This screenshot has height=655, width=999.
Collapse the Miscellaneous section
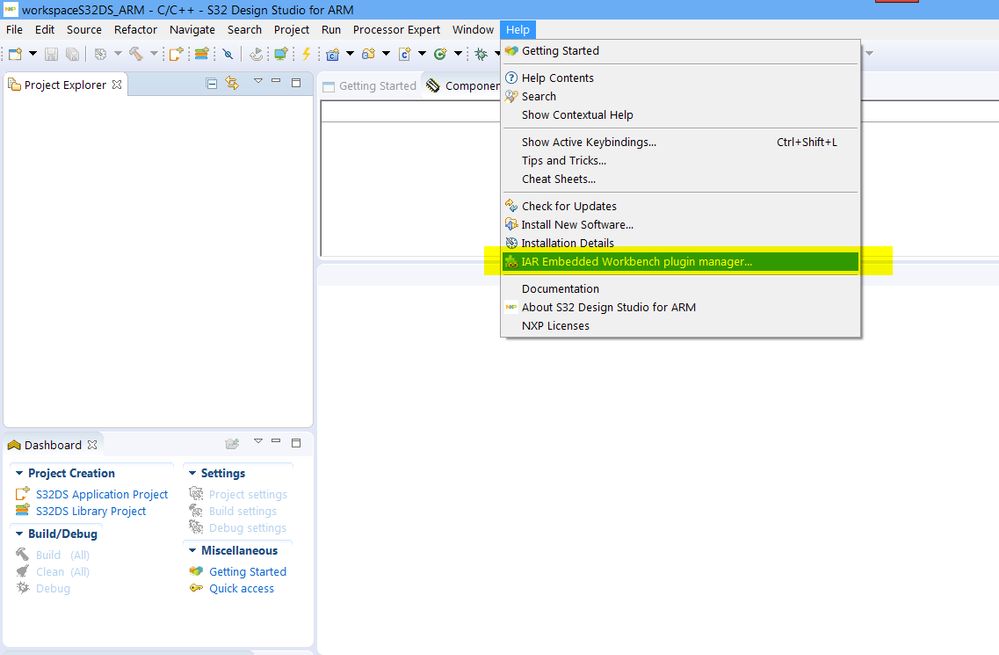click(192, 550)
